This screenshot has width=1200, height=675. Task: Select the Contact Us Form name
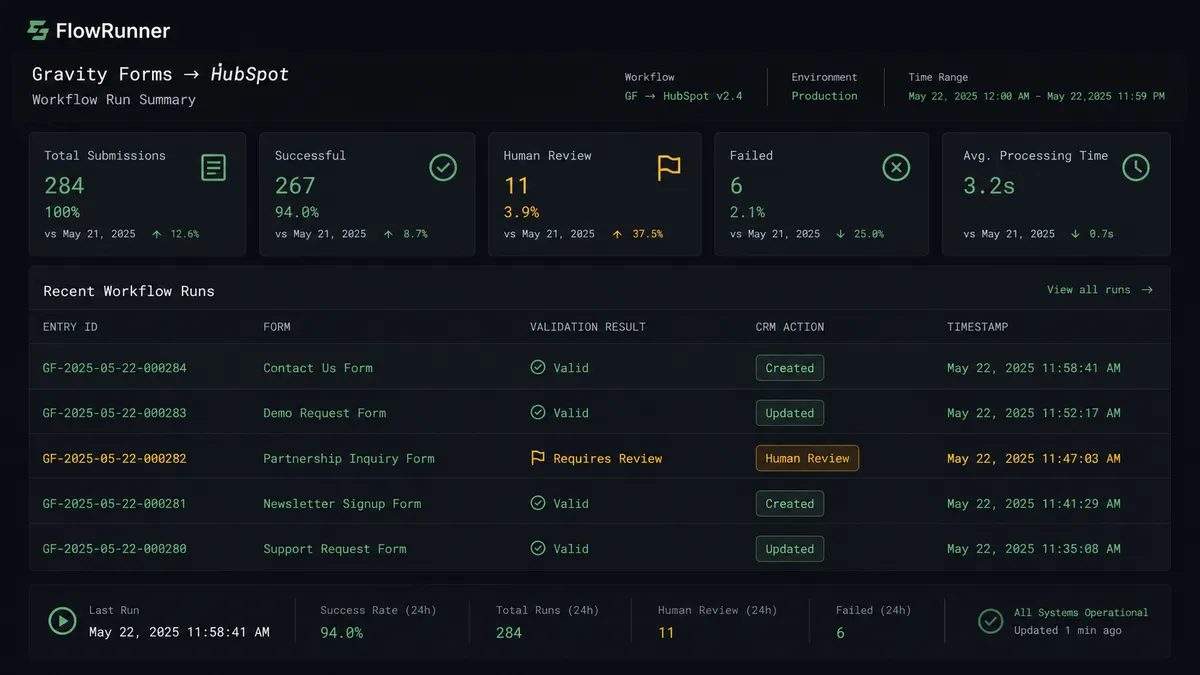318,368
